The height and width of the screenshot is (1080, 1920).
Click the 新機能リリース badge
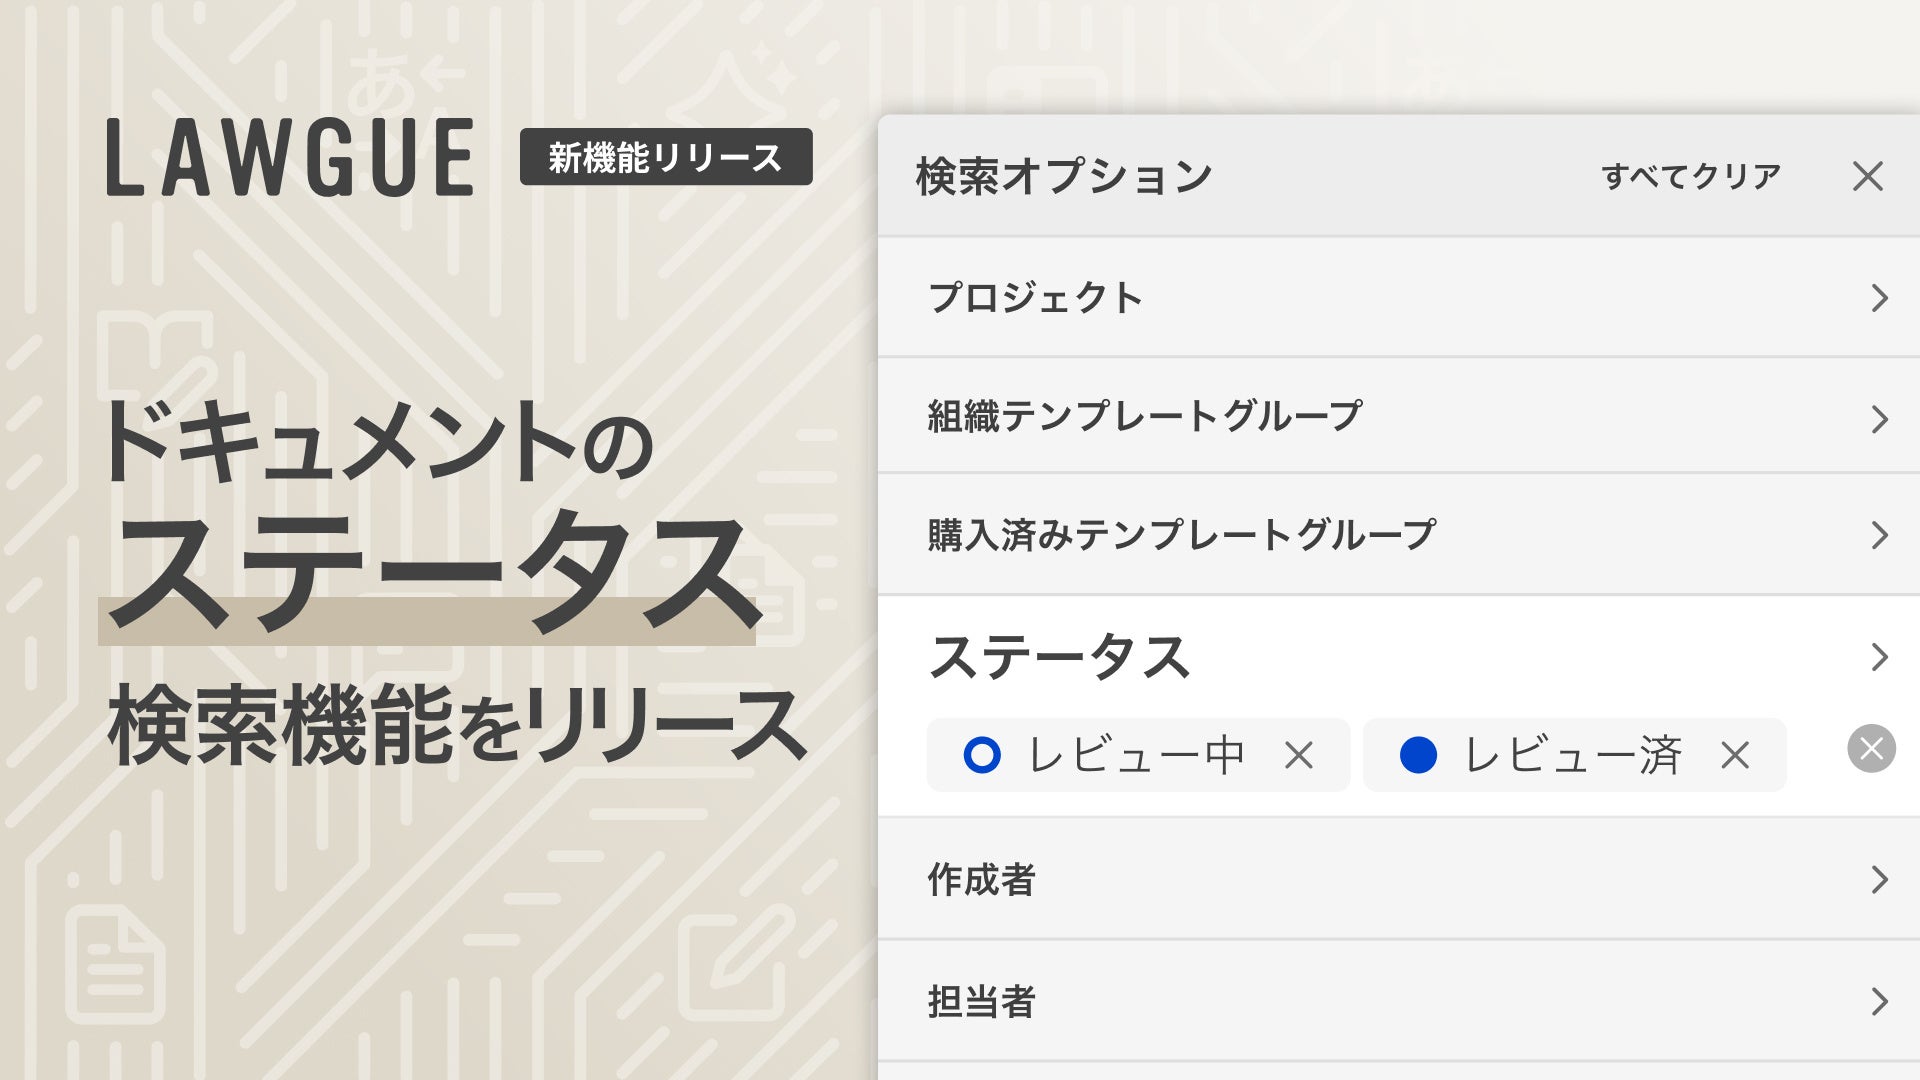click(x=665, y=157)
